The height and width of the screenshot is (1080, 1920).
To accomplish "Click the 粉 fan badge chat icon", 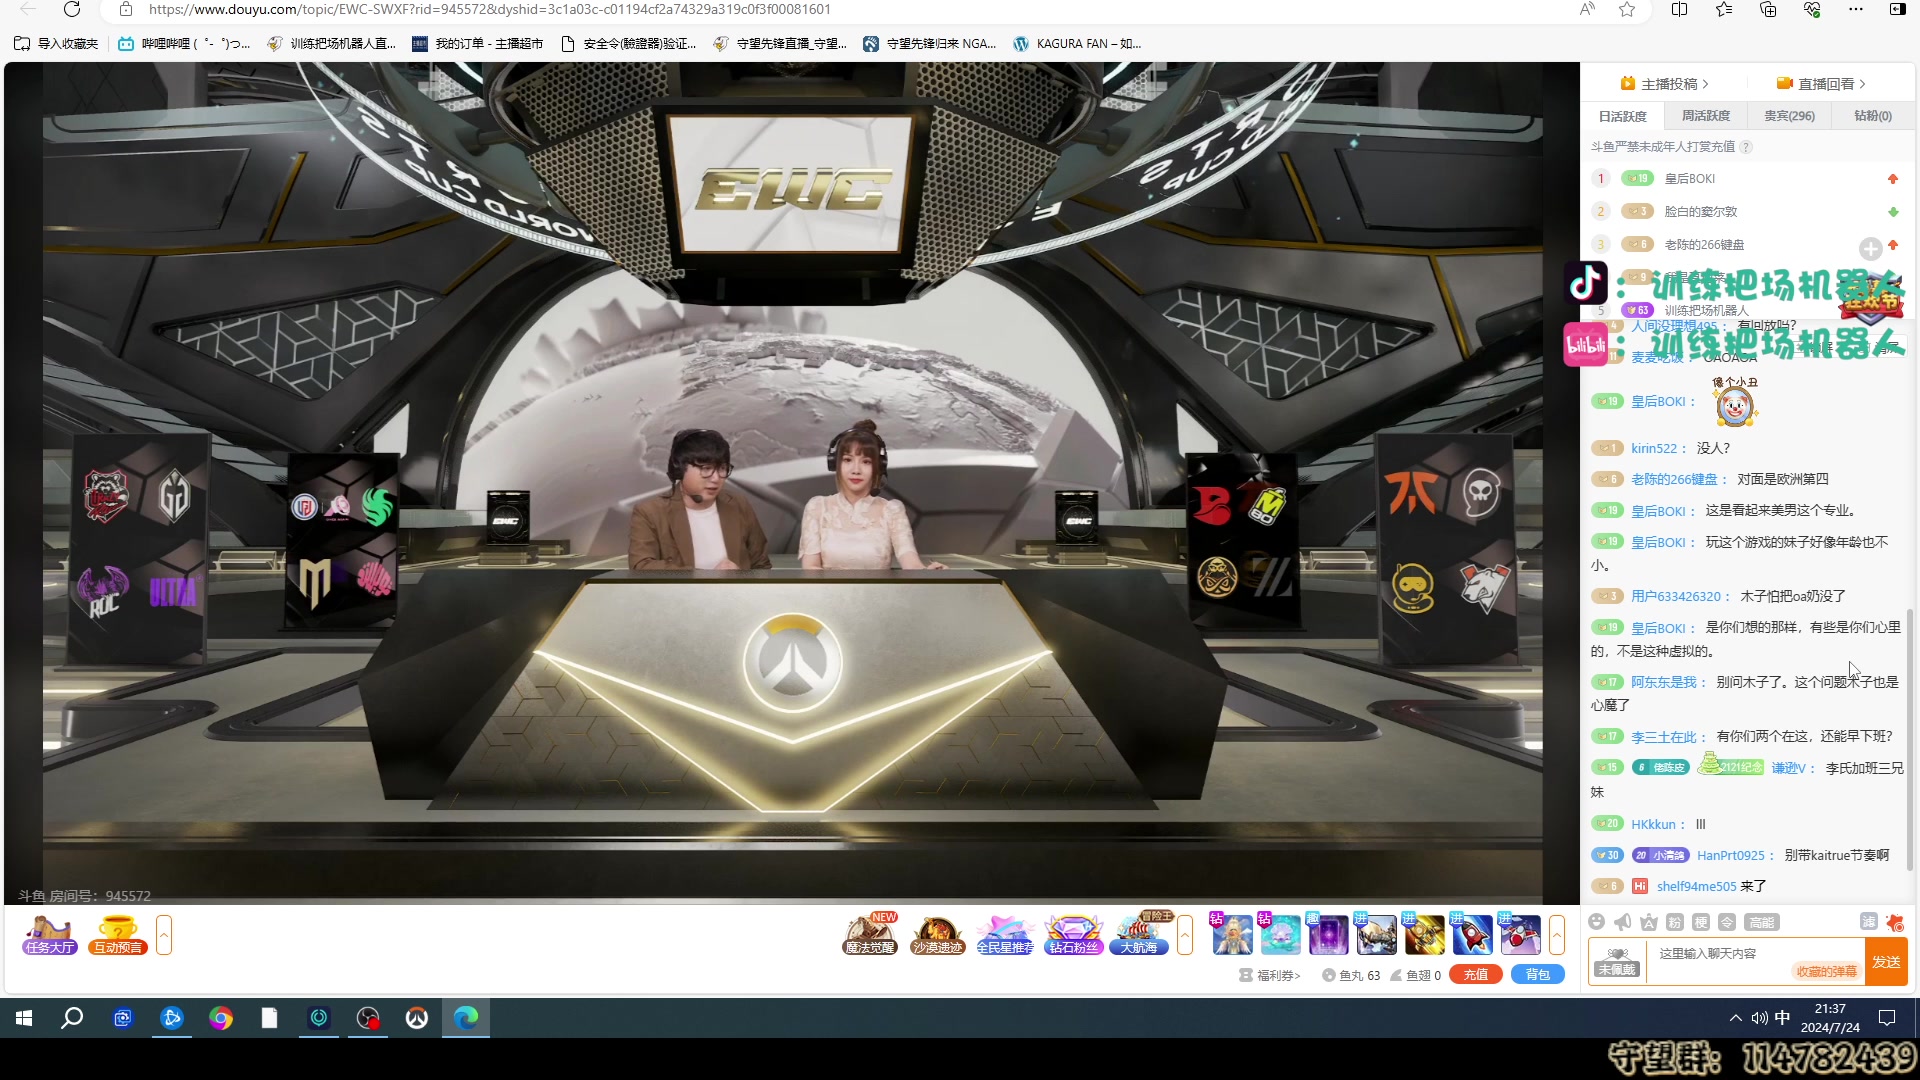I will (x=1675, y=922).
